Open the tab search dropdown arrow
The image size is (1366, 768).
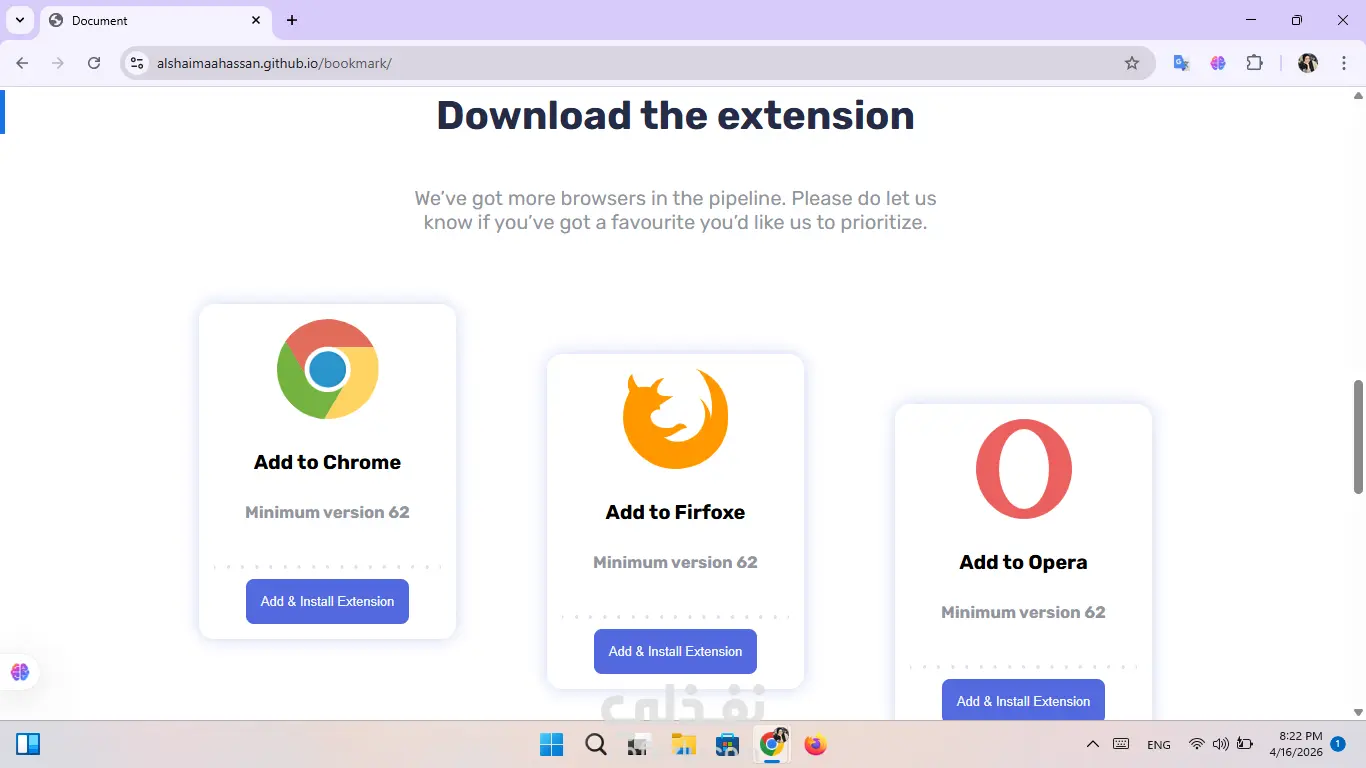click(x=20, y=20)
